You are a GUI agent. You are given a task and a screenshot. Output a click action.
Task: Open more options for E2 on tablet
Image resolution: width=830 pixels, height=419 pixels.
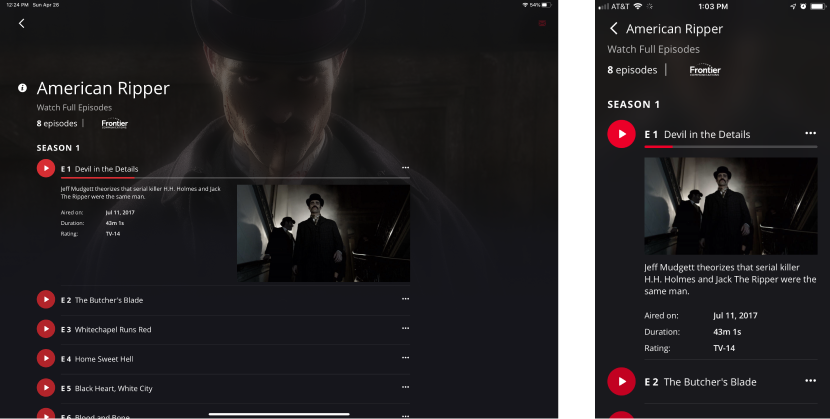pyautogui.click(x=405, y=299)
